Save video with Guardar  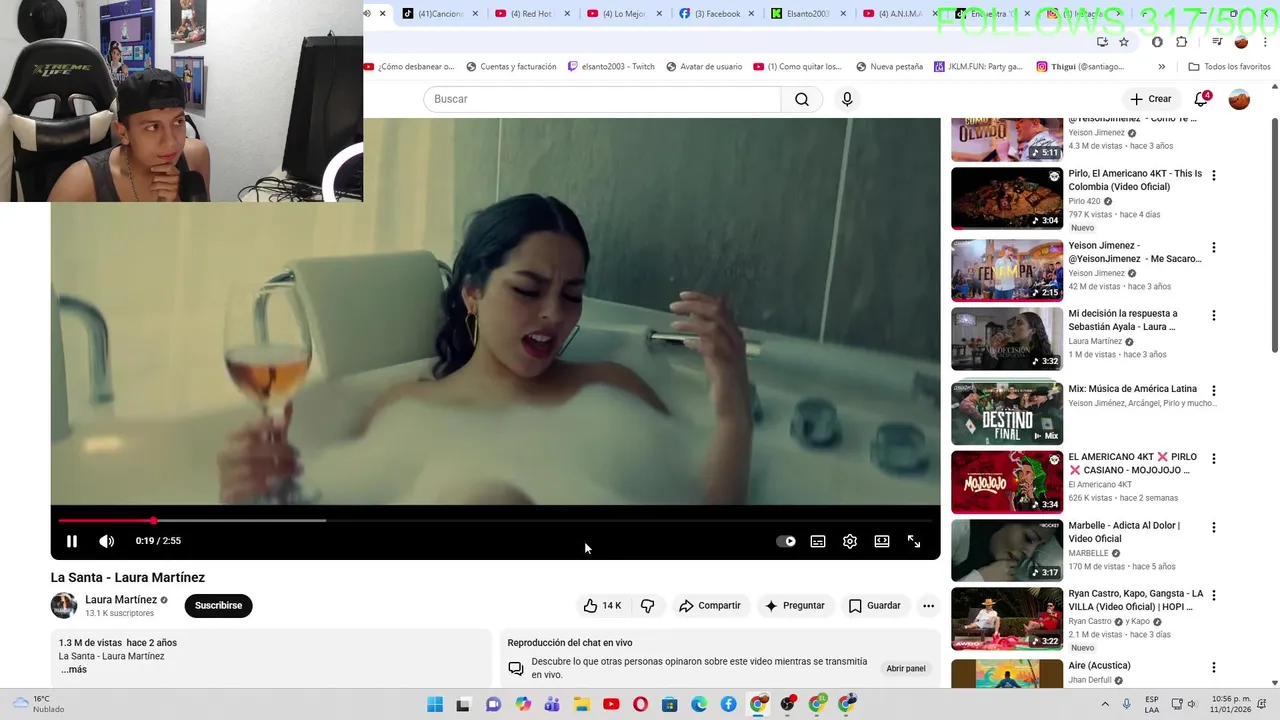tap(875, 606)
